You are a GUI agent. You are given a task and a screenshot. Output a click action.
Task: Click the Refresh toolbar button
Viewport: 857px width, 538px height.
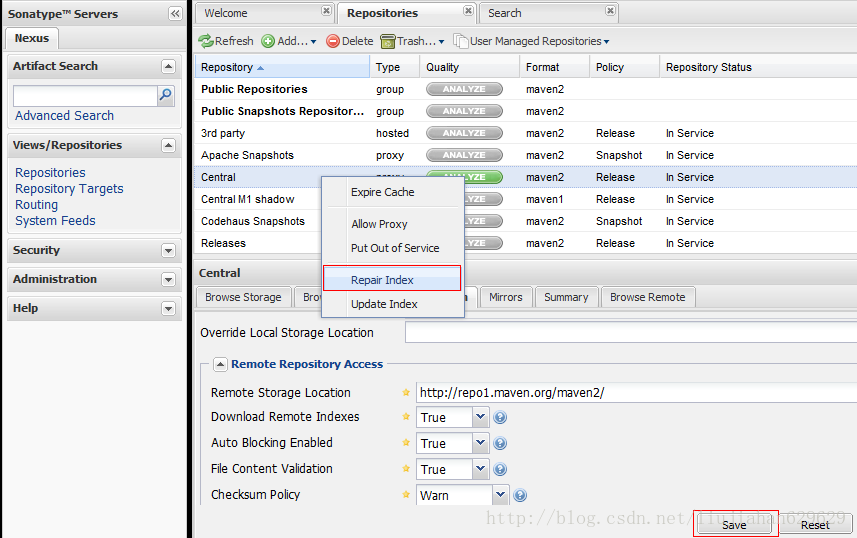pyautogui.click(x=226, y=41)
